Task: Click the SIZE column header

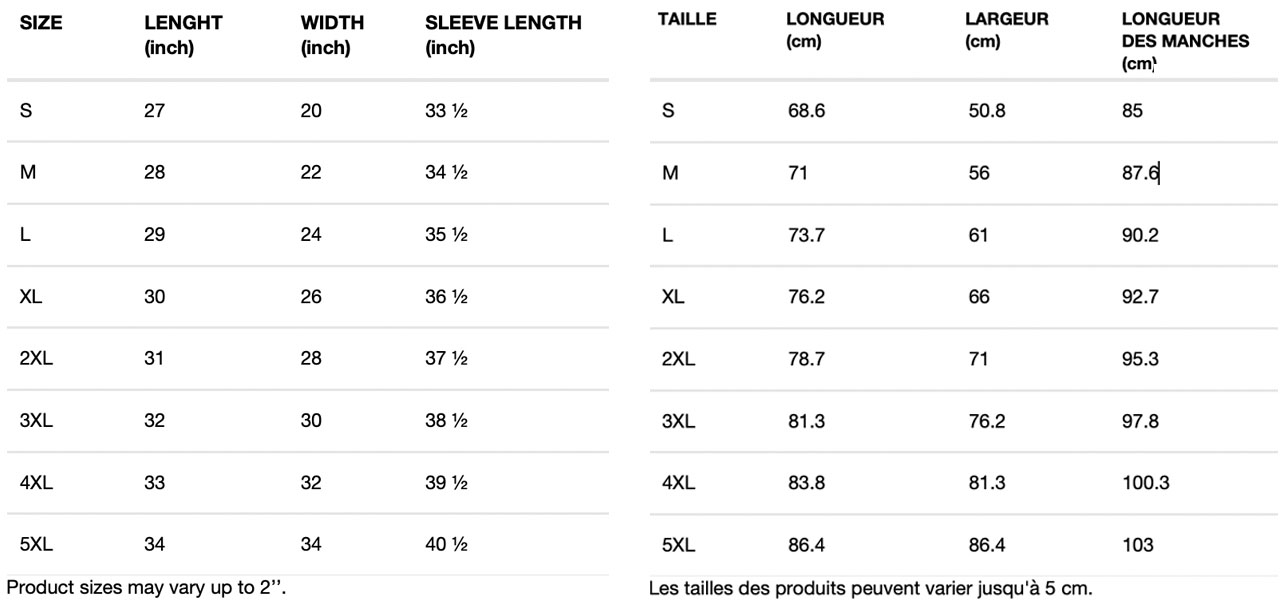Action: click(41, 23)
